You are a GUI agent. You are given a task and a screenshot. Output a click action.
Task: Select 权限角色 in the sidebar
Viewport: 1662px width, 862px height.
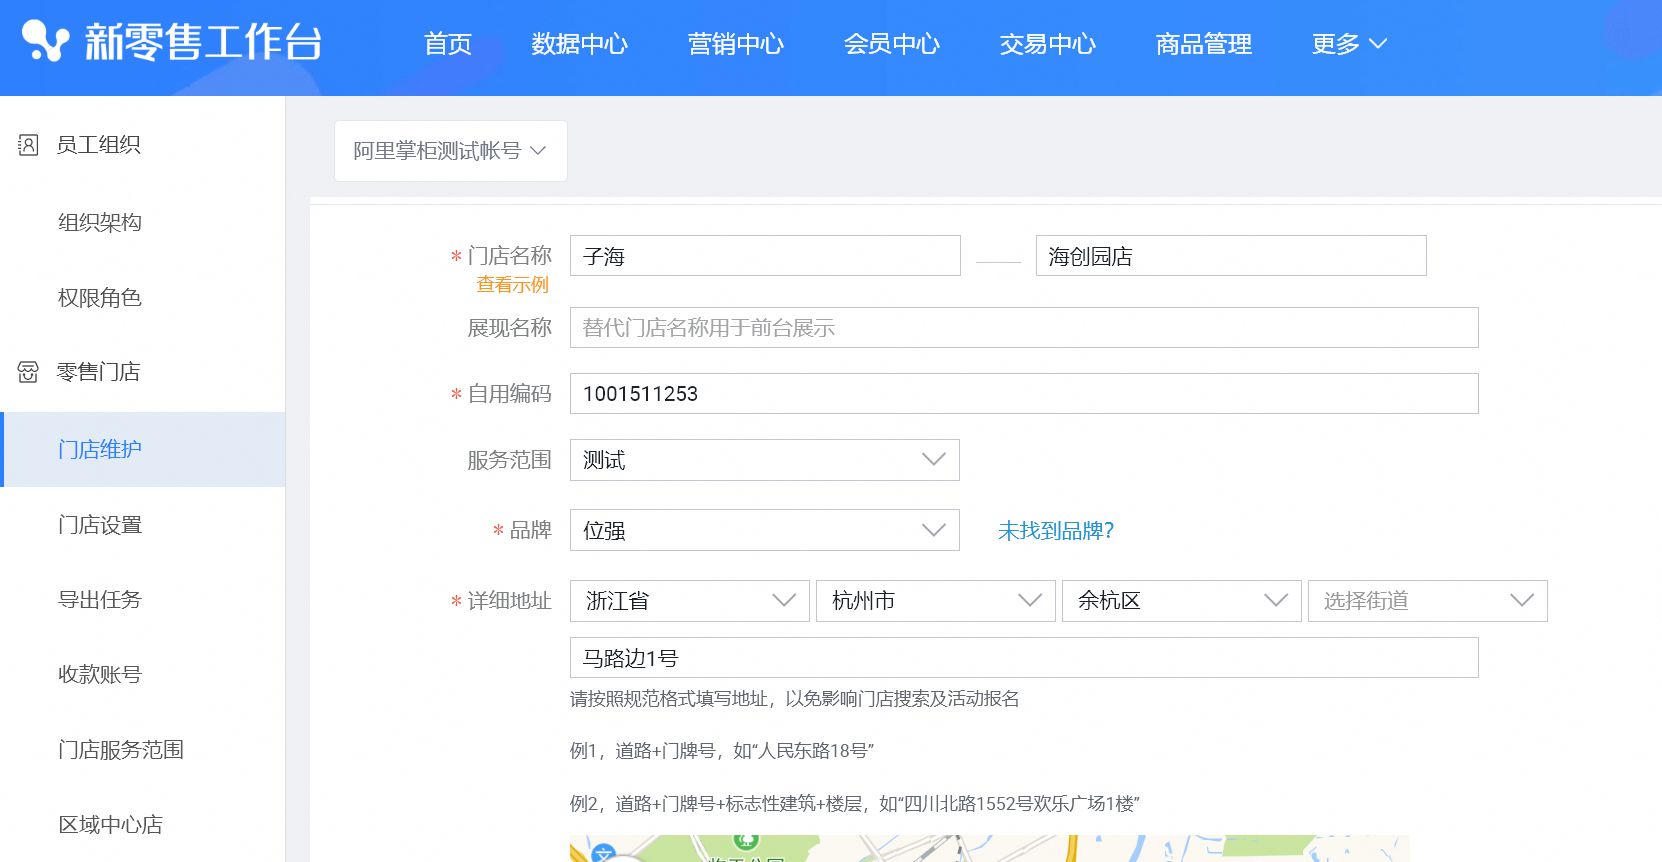pyautogui.click(x=100, y=298)
